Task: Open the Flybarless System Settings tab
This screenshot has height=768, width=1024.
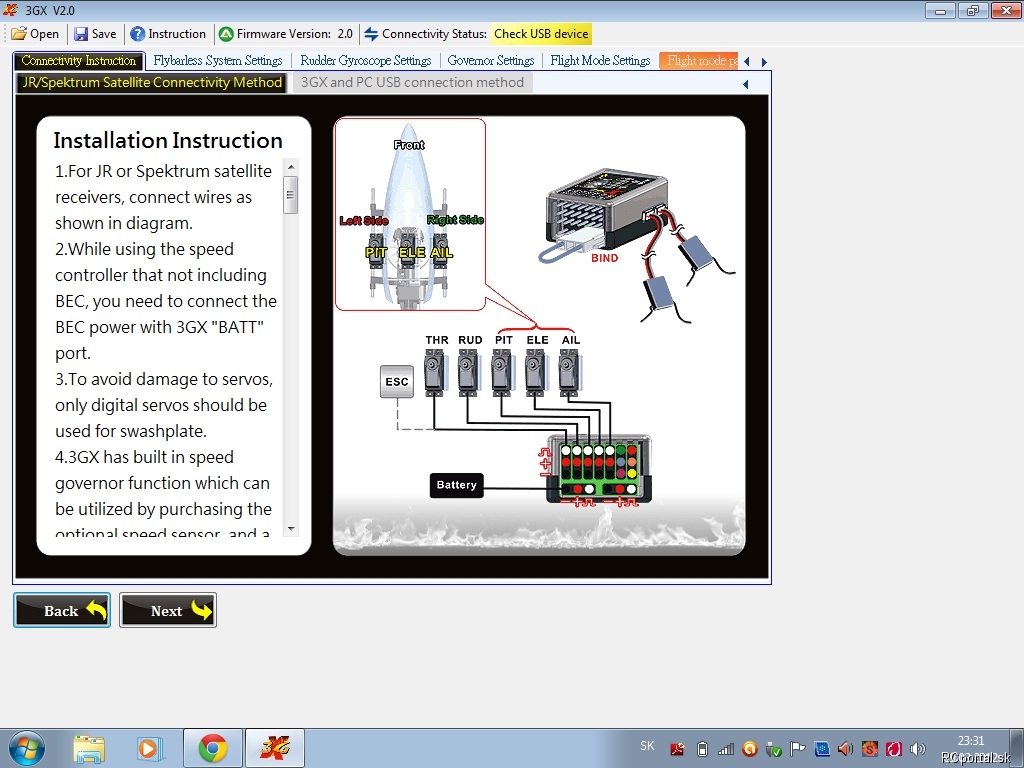Action: coord(217,61)
